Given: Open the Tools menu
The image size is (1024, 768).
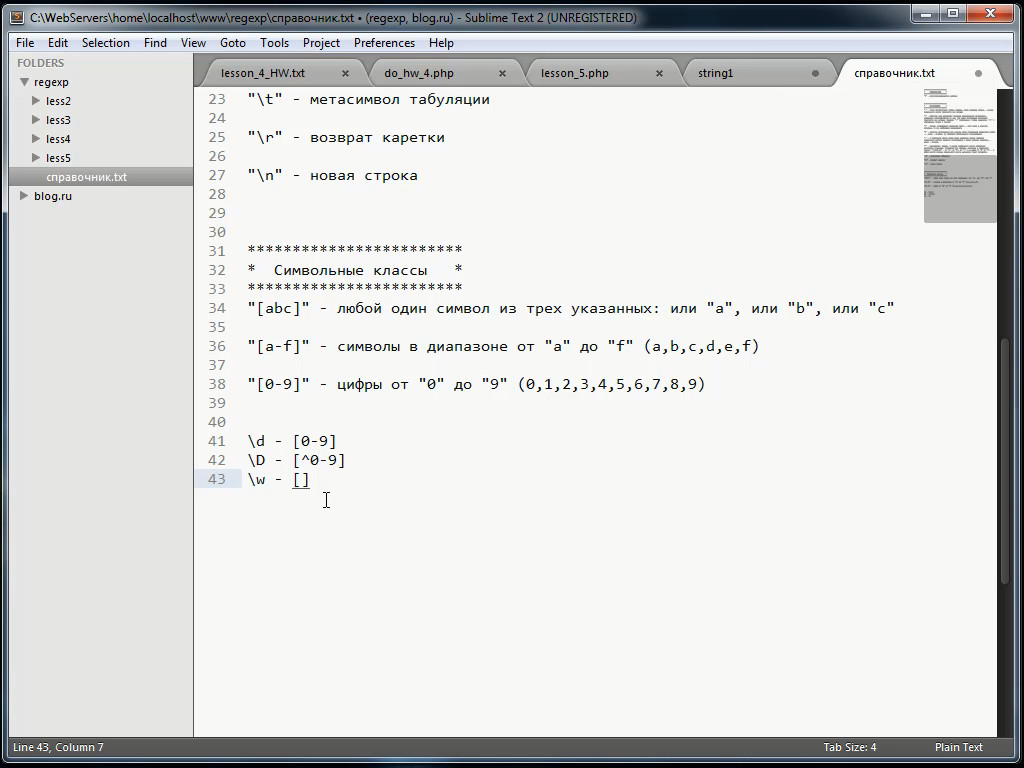Looking at the screenshot, I should [x=274, y=42].
